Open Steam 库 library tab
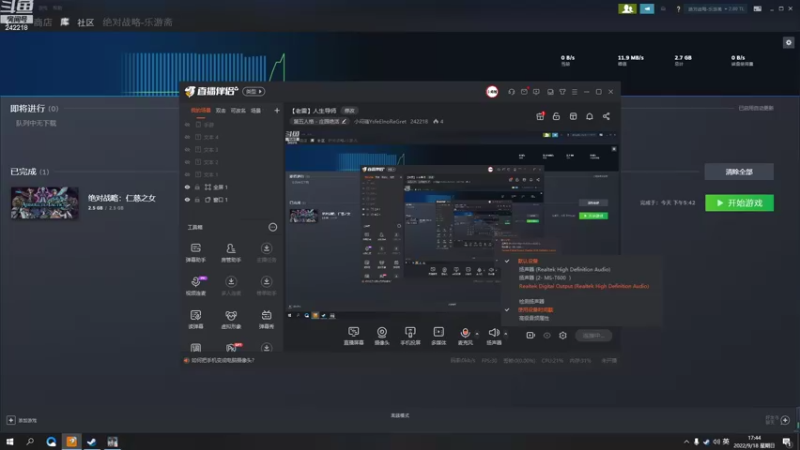Screen dimensions: 800x450 click(x=65, y=22)
